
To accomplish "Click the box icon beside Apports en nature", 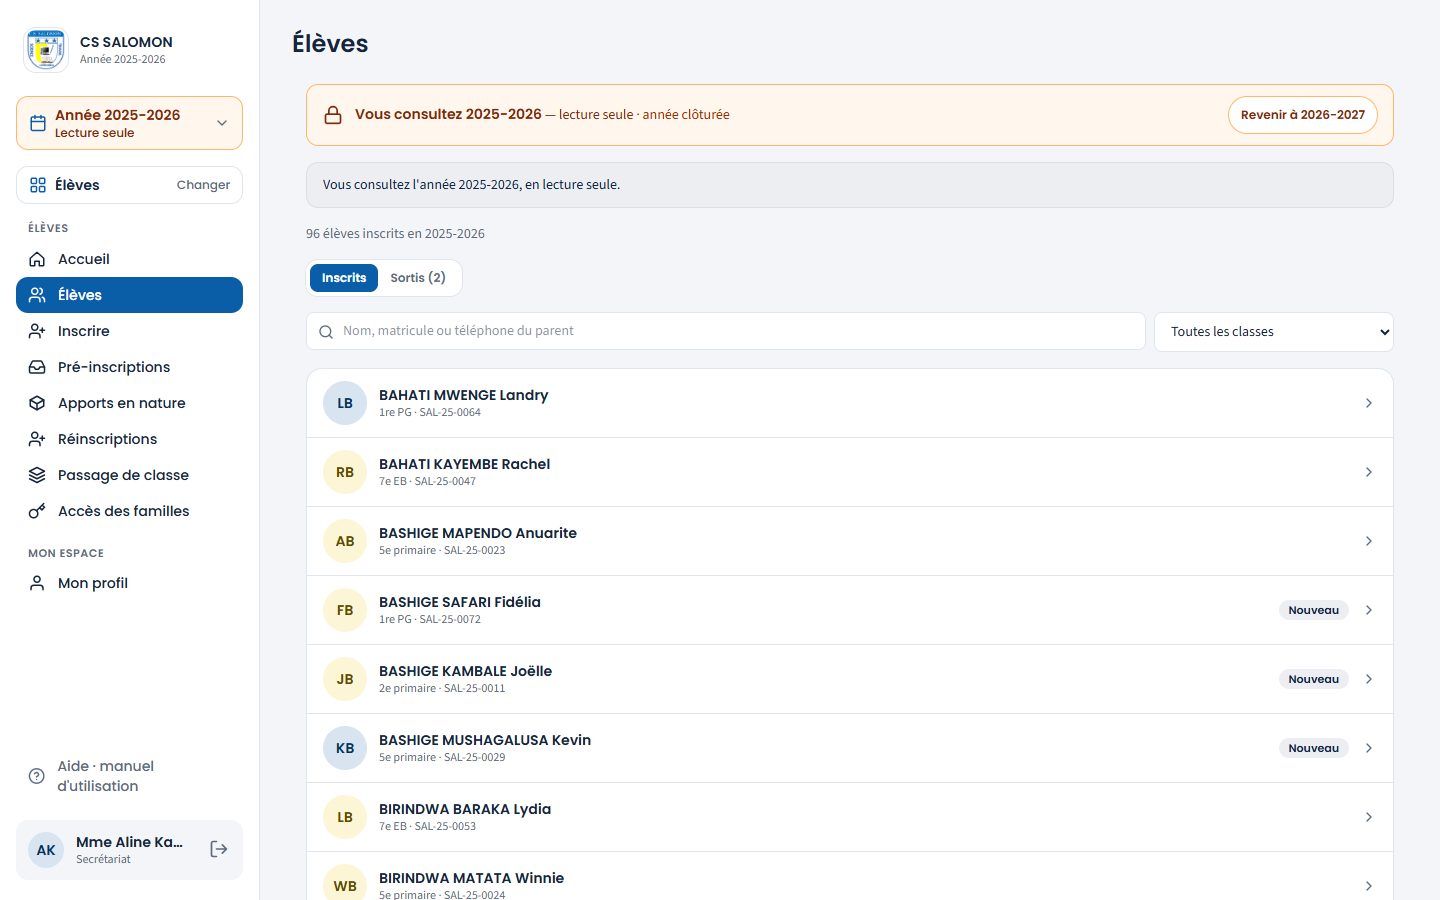I will point(37,403).
